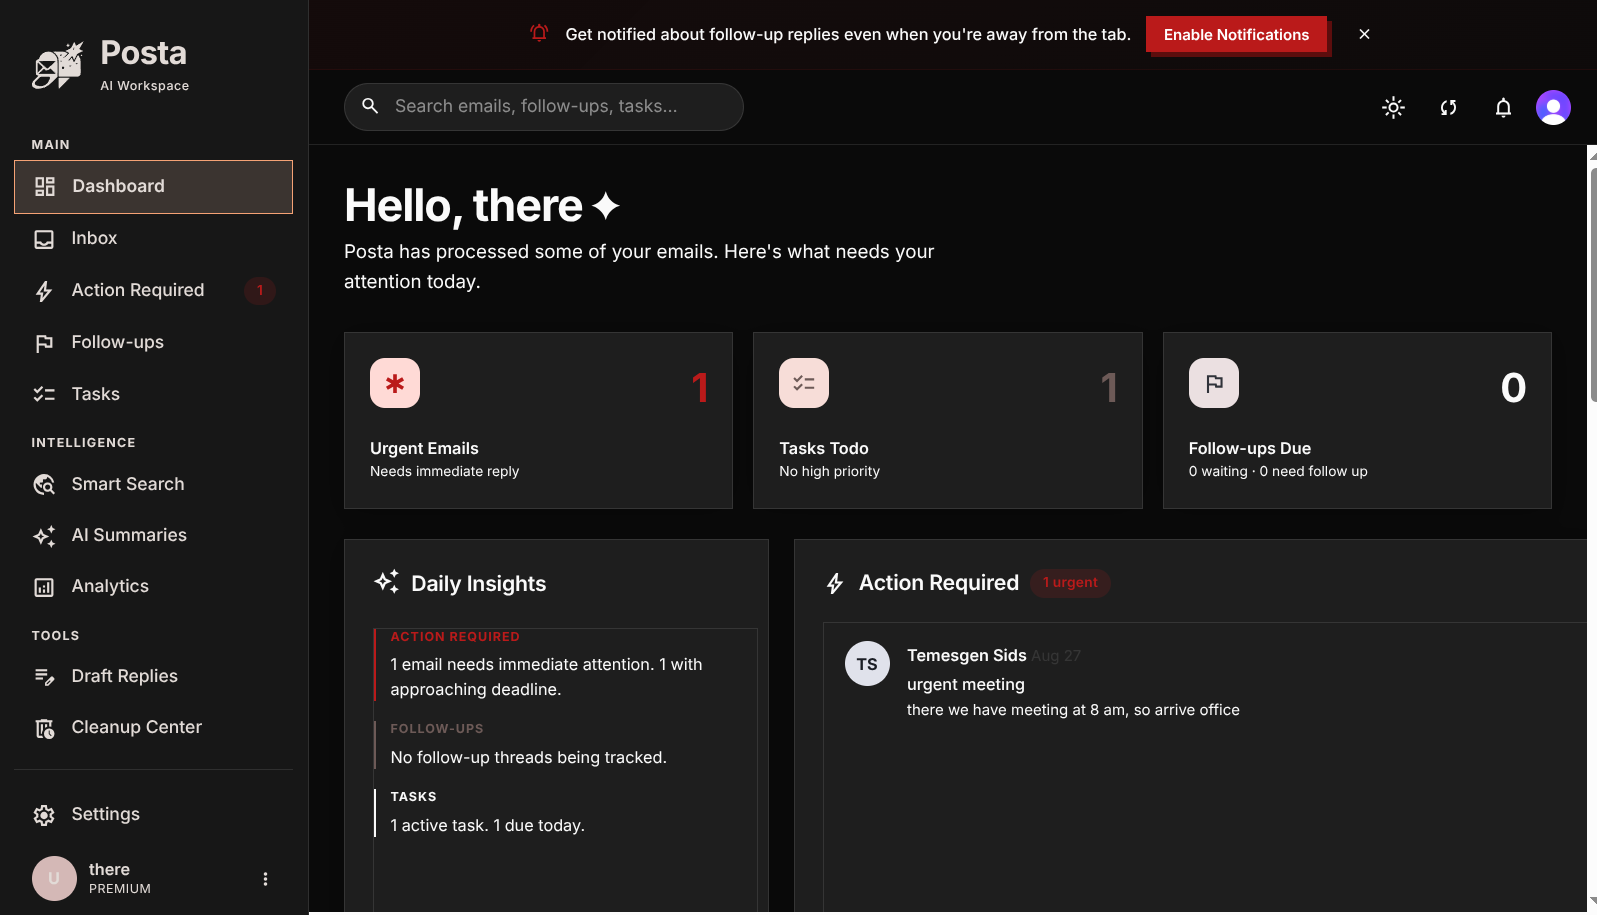This screenshot has width=1597, height=915.
Task: Click 'No follow-up threads being tracked' text
Action: [528, 758]
